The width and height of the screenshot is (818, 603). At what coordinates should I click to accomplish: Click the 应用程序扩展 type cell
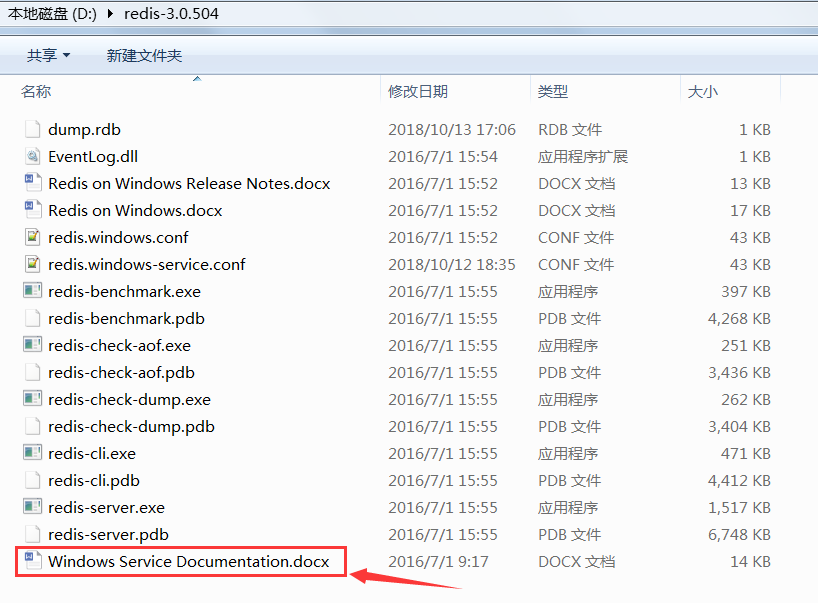point(583,156)
